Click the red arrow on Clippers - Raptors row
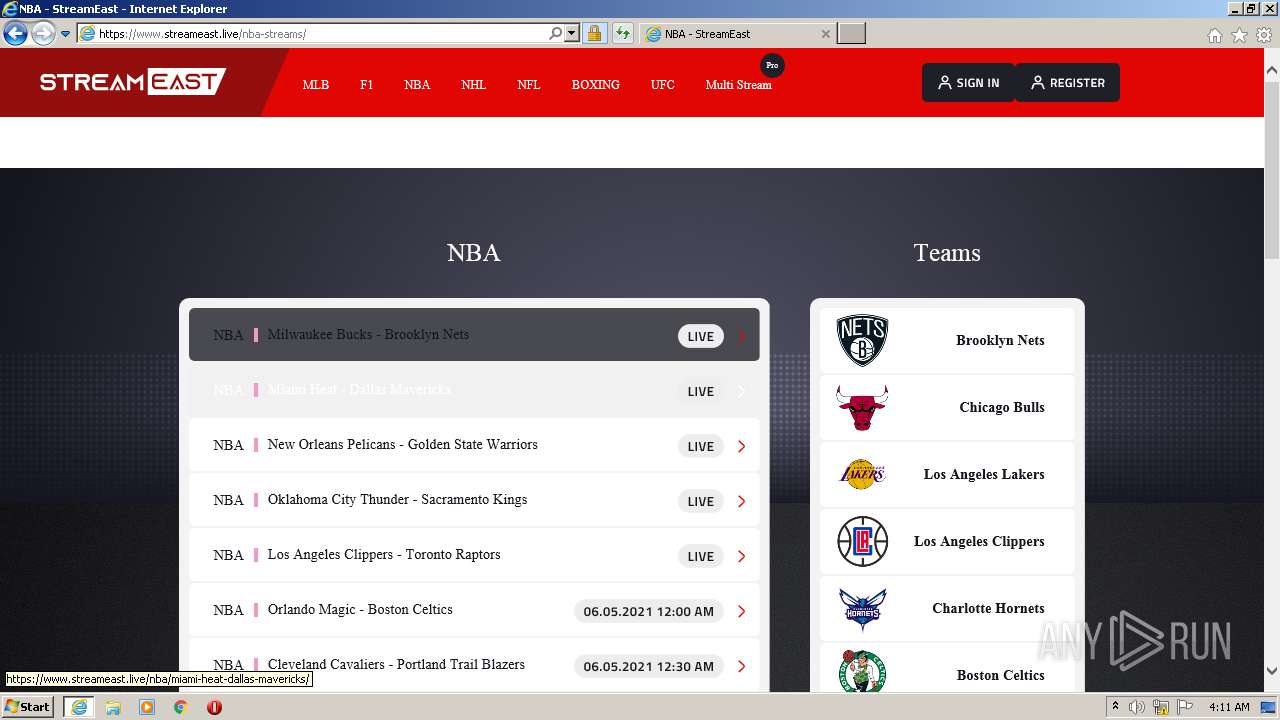This screenshot has width=1280, height=720. pyautogui.click(x=741, y=556)
